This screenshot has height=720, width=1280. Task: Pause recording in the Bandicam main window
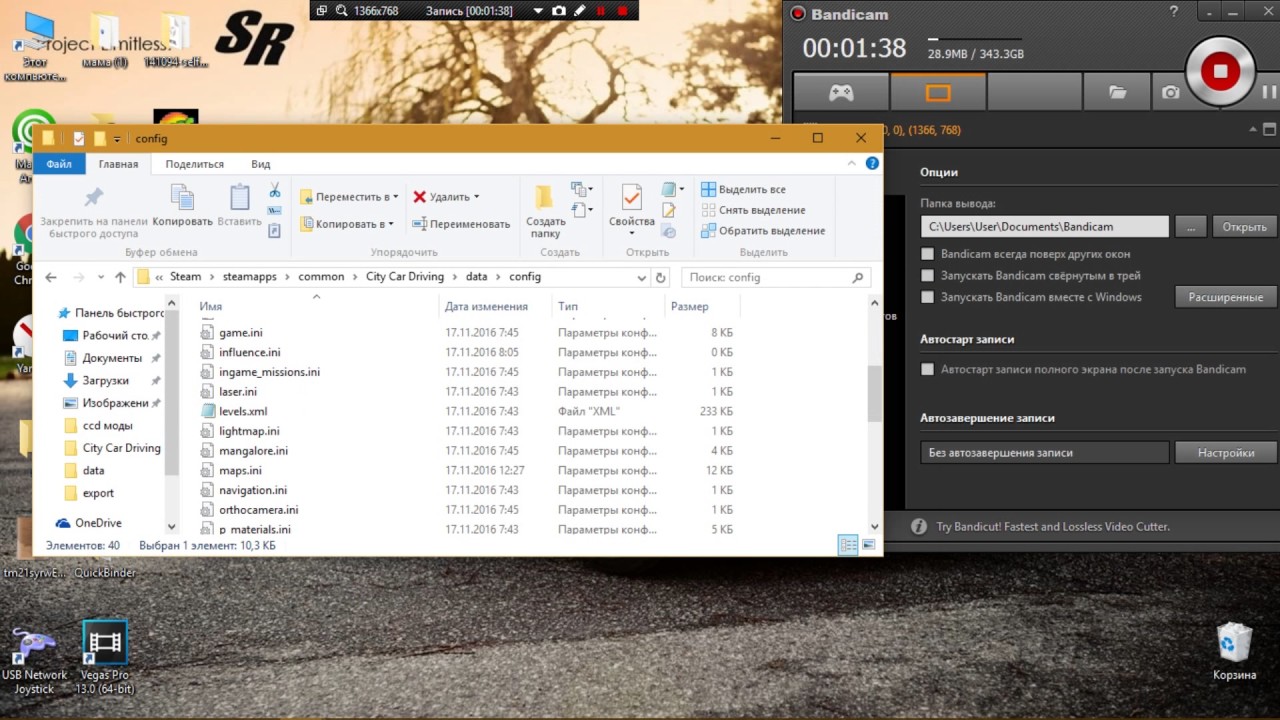point(1268,92)
